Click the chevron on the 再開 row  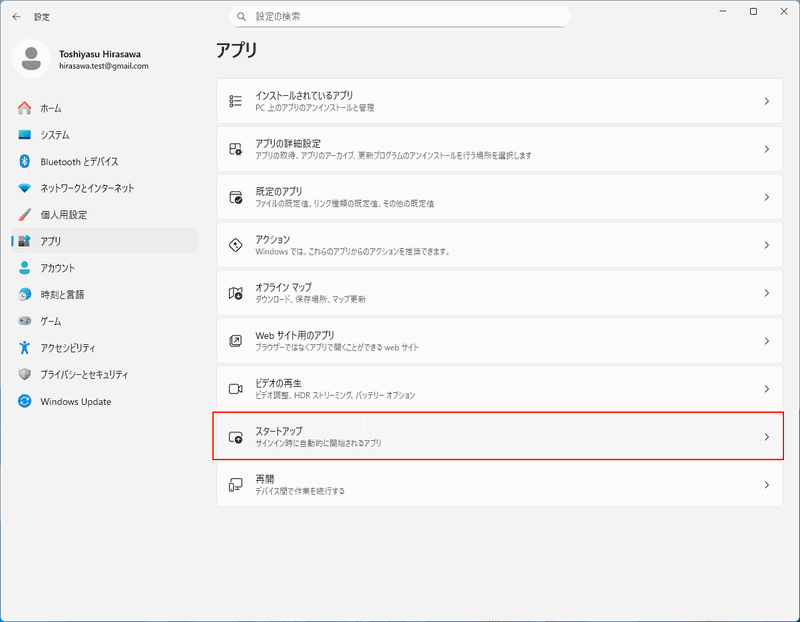[x=766, y=485]
